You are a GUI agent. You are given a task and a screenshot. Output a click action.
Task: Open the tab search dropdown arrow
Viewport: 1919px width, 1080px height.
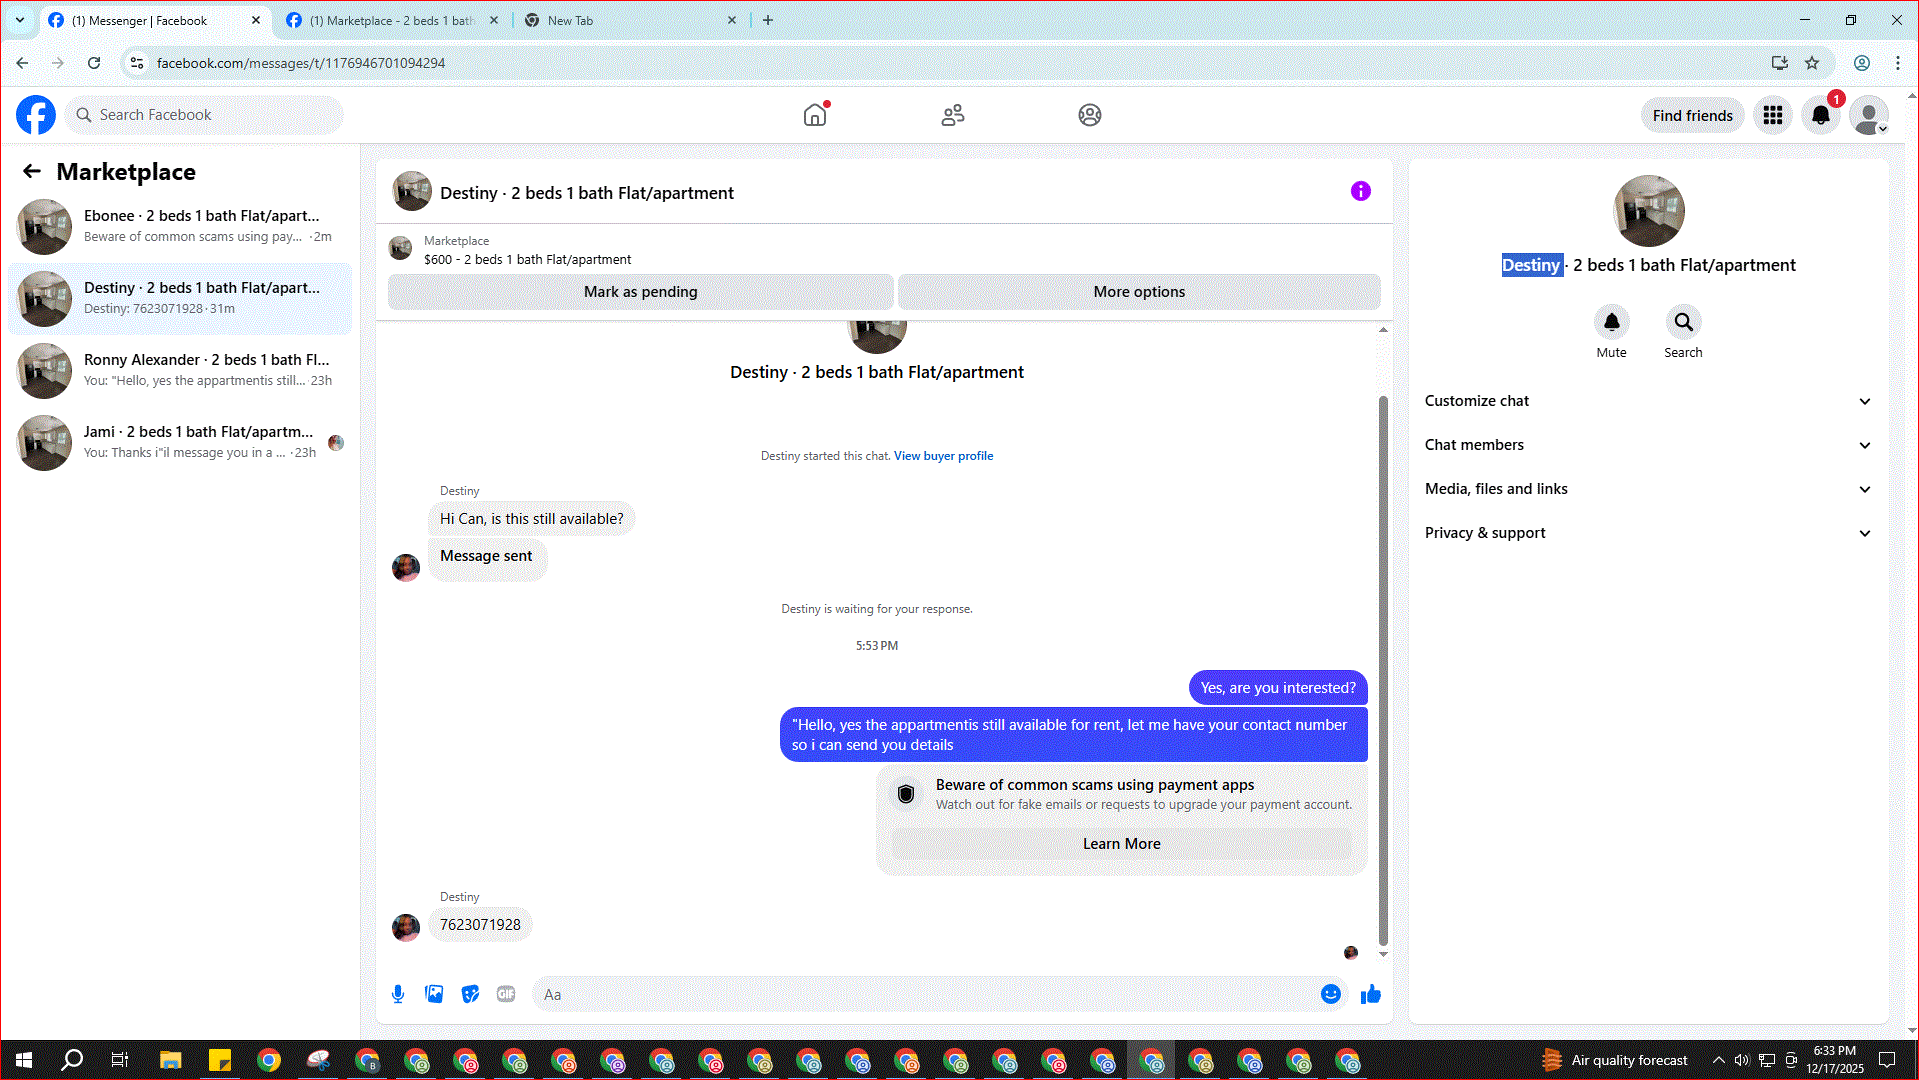[x=19, y=20]
